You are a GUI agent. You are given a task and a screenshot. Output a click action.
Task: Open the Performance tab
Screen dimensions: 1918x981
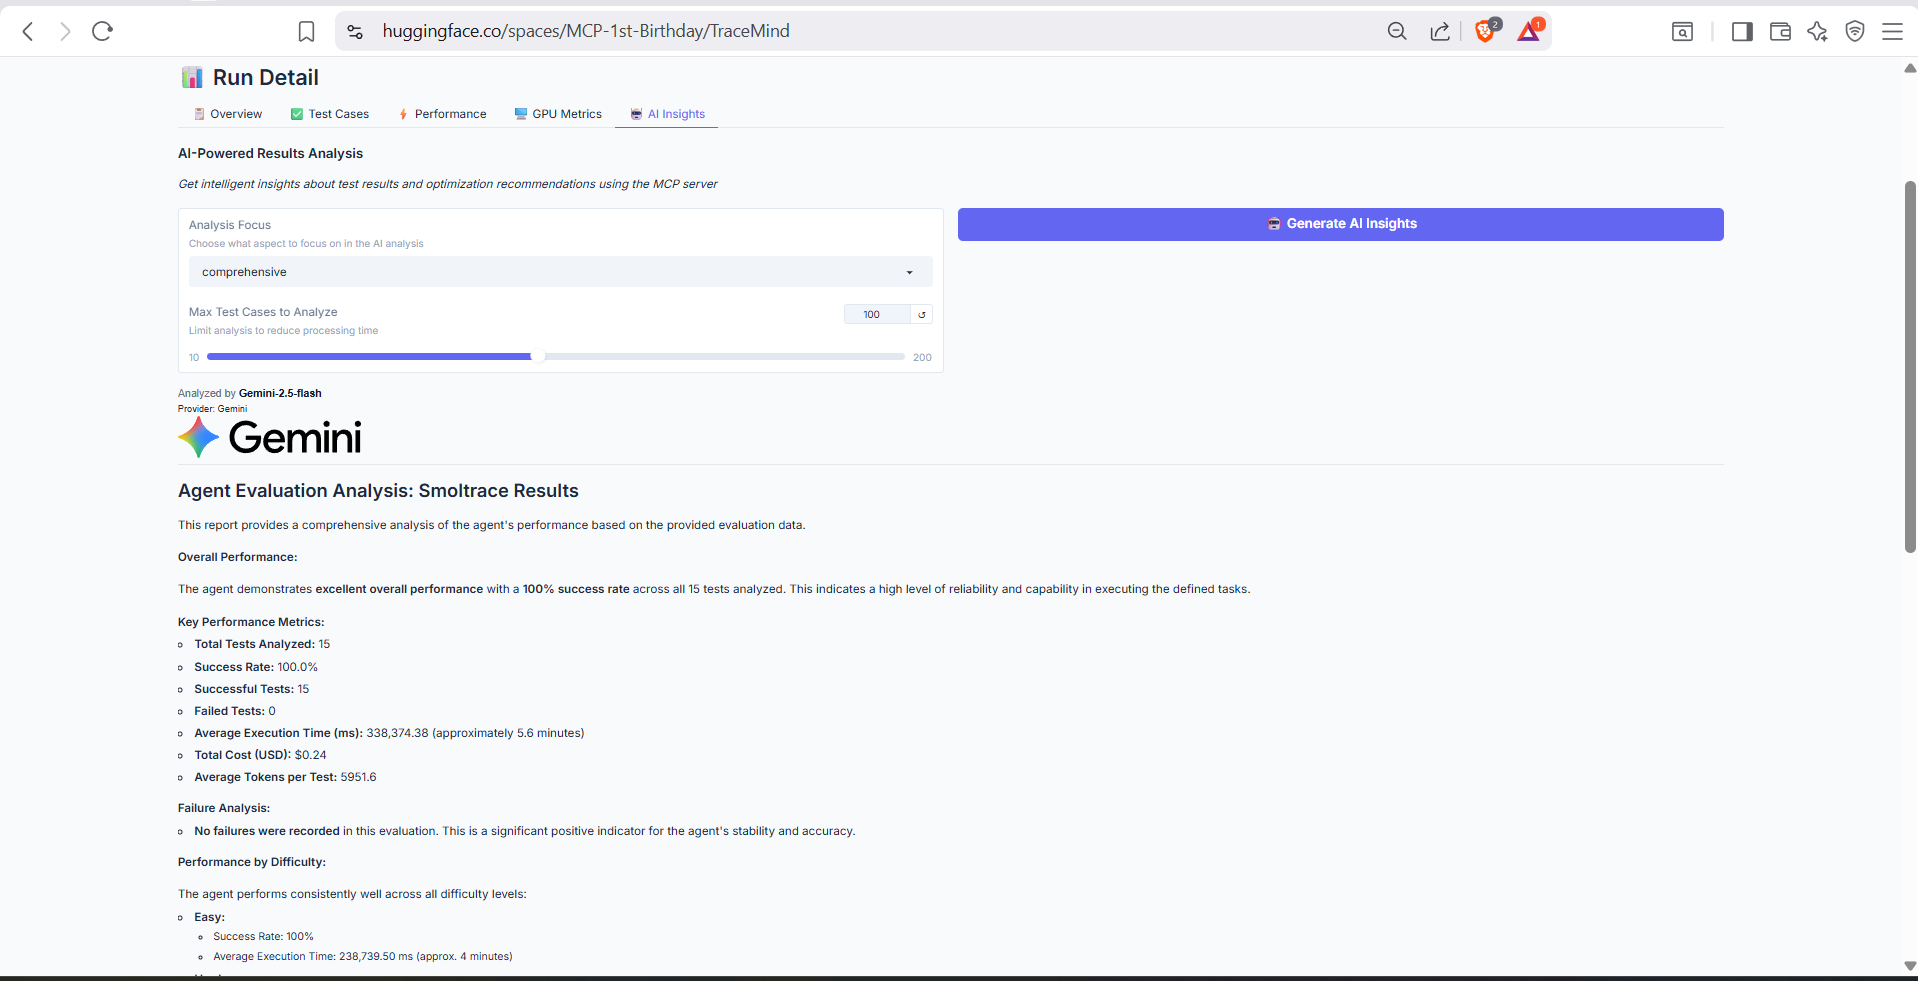pos(442,114)
